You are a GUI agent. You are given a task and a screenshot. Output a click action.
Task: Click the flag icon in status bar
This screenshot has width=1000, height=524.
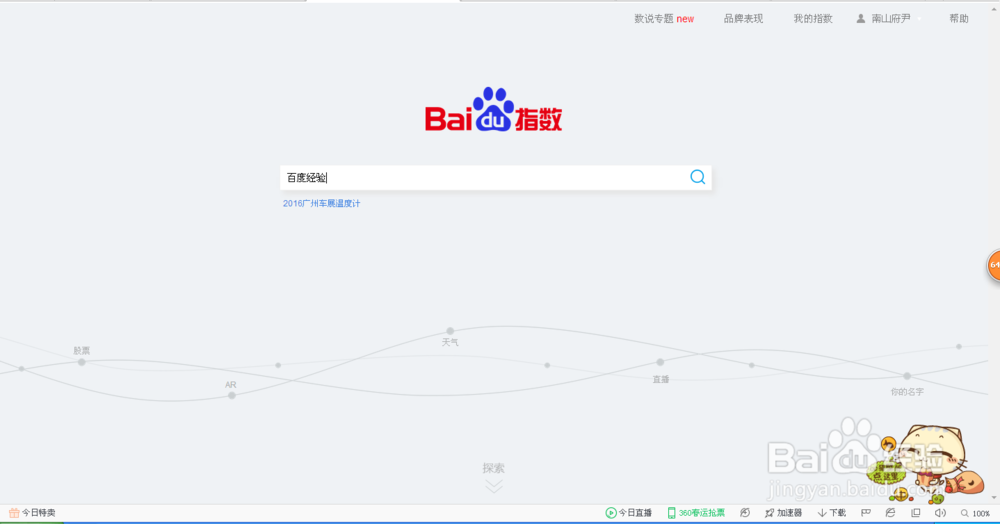pos(866,513)
